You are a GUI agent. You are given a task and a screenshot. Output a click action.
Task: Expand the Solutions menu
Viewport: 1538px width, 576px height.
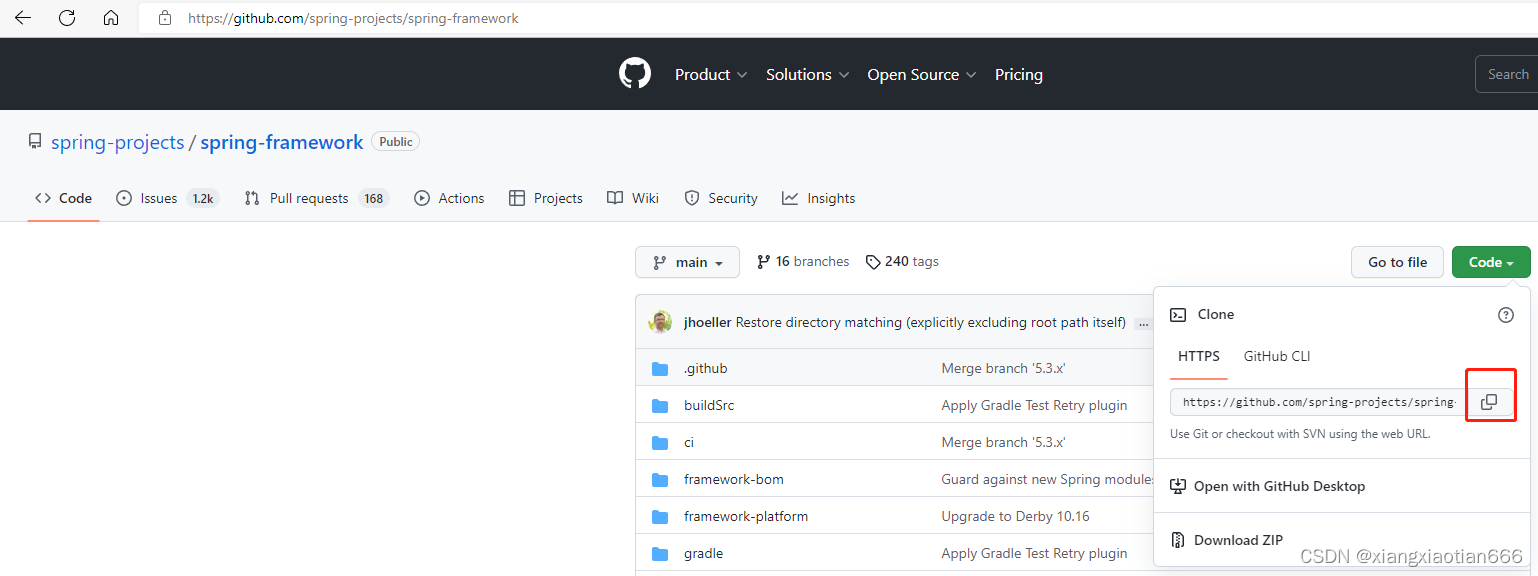tap(807, 75)
